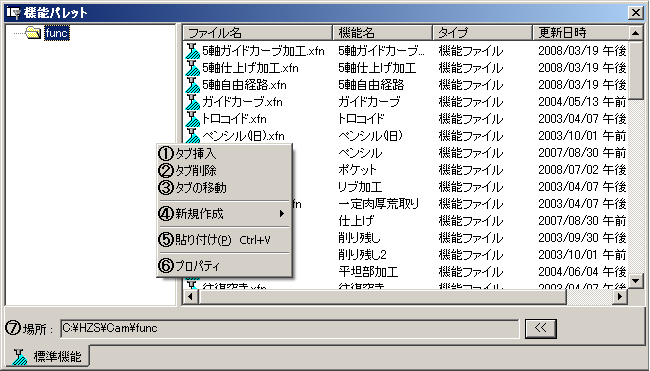This screenshot has height=371, width=650.
Task: Choose タブ挿入 from the context menu
Action: pos(224,153)
